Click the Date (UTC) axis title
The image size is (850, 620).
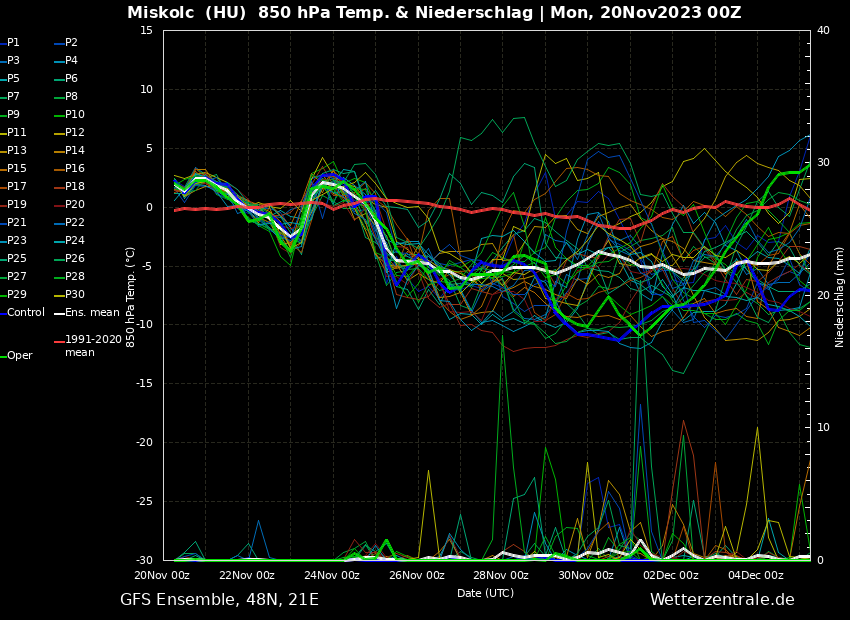point(485,593)
